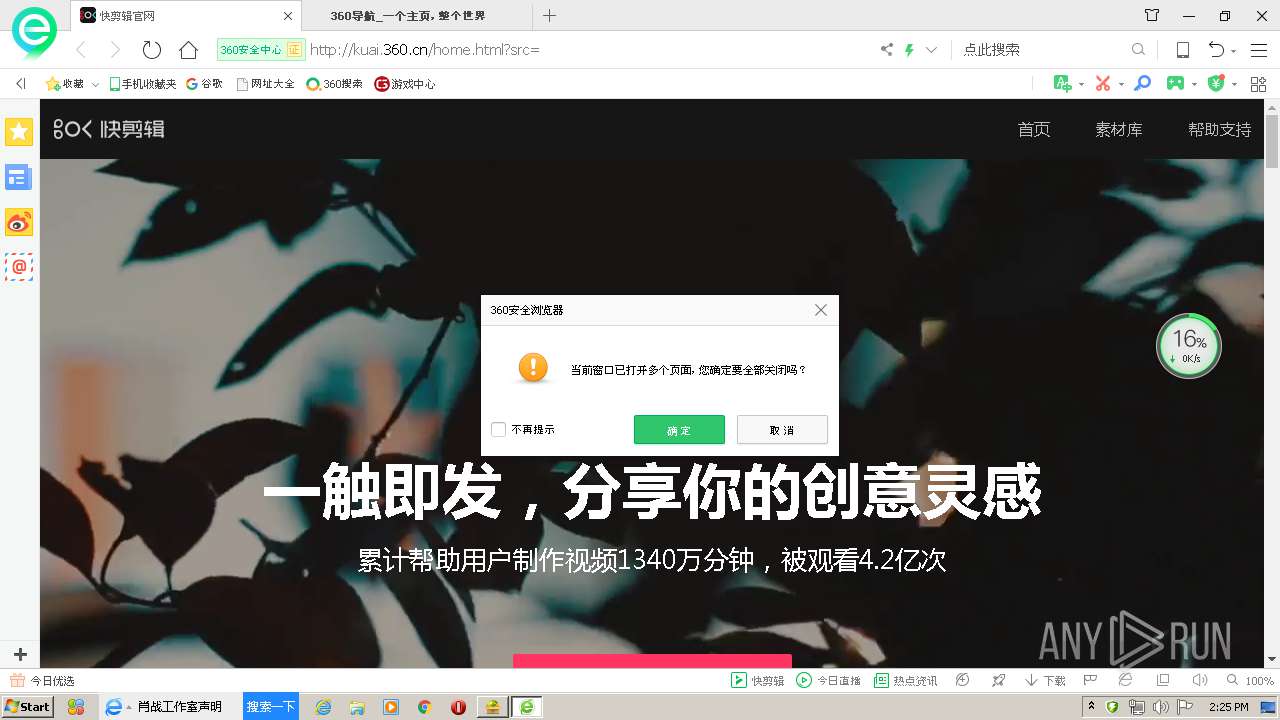Image resolution: width=1280 pixels, height=720 pixels.
Task: Open the browser main menu icon
Action: pyautogui.click(x=1259, y=50)
